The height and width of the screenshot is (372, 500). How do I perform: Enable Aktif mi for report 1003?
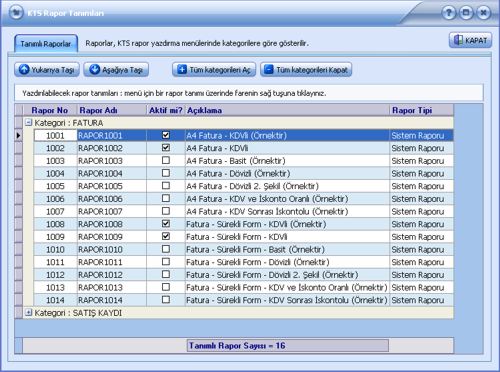[x=166, y=160]
